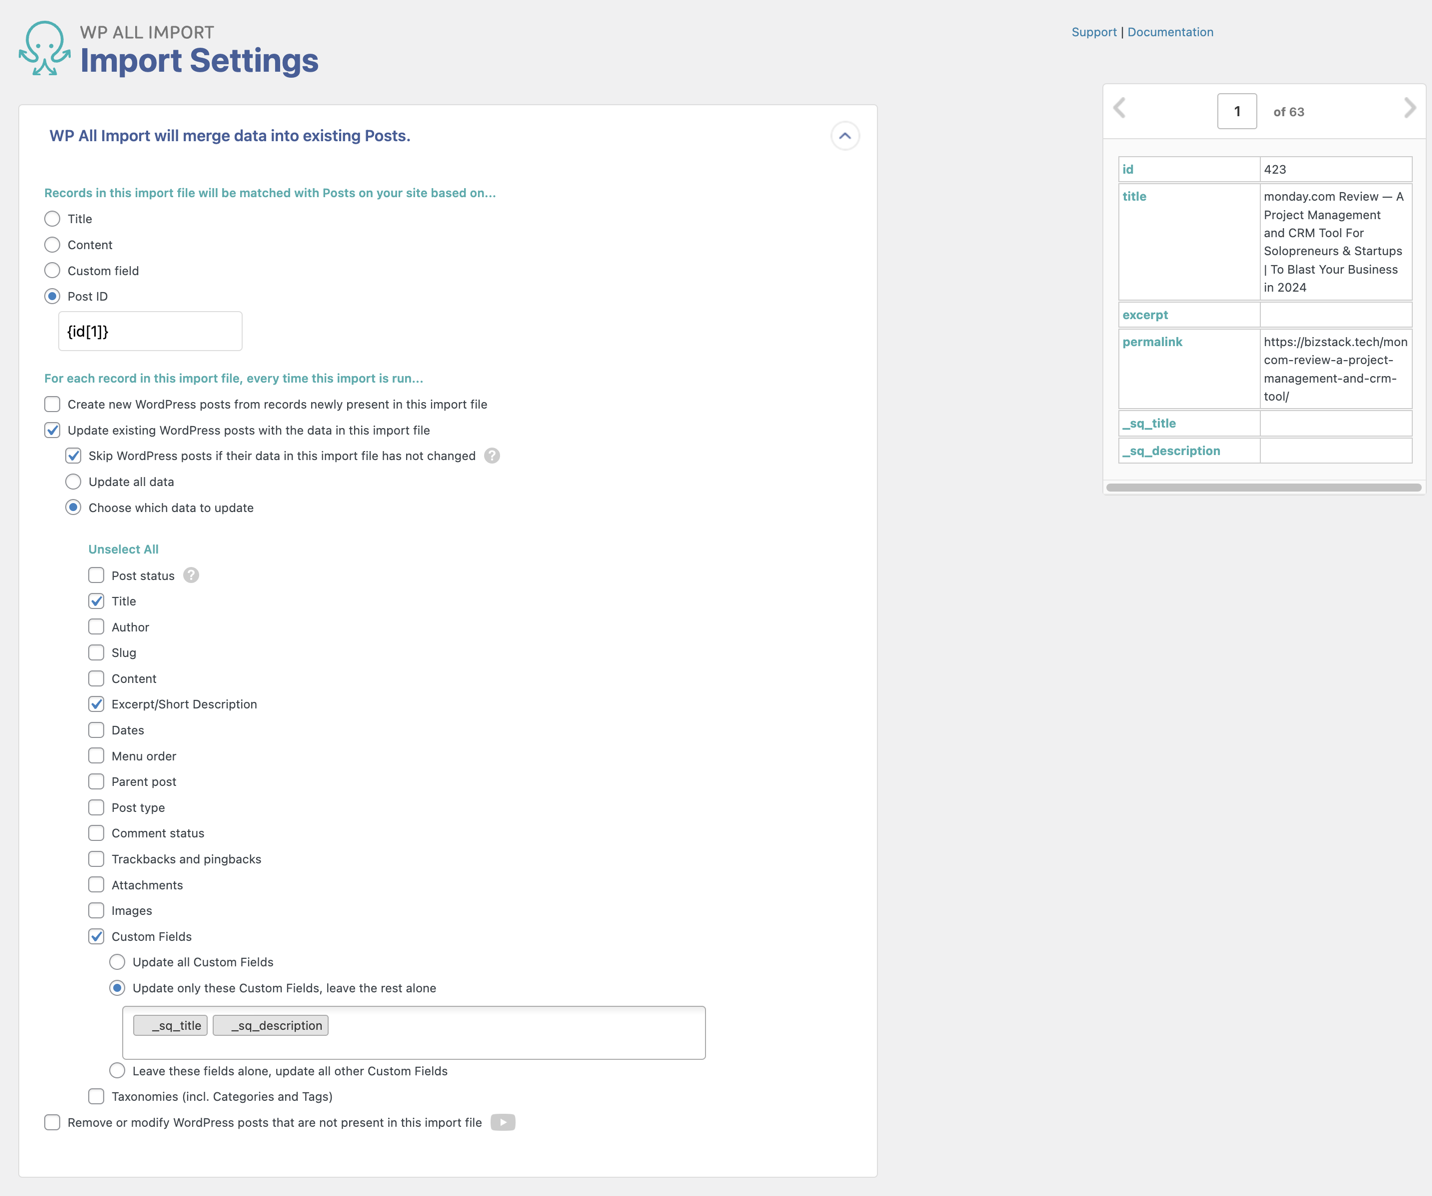Open help tooltip beside Skip WordPress posts option
This screenshot has width=1432, height=1196.
point(492,455)
